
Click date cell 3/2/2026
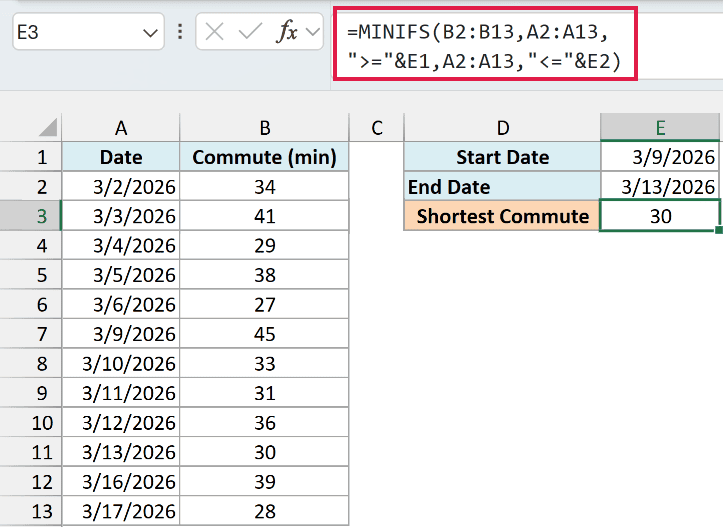(121, 187)
